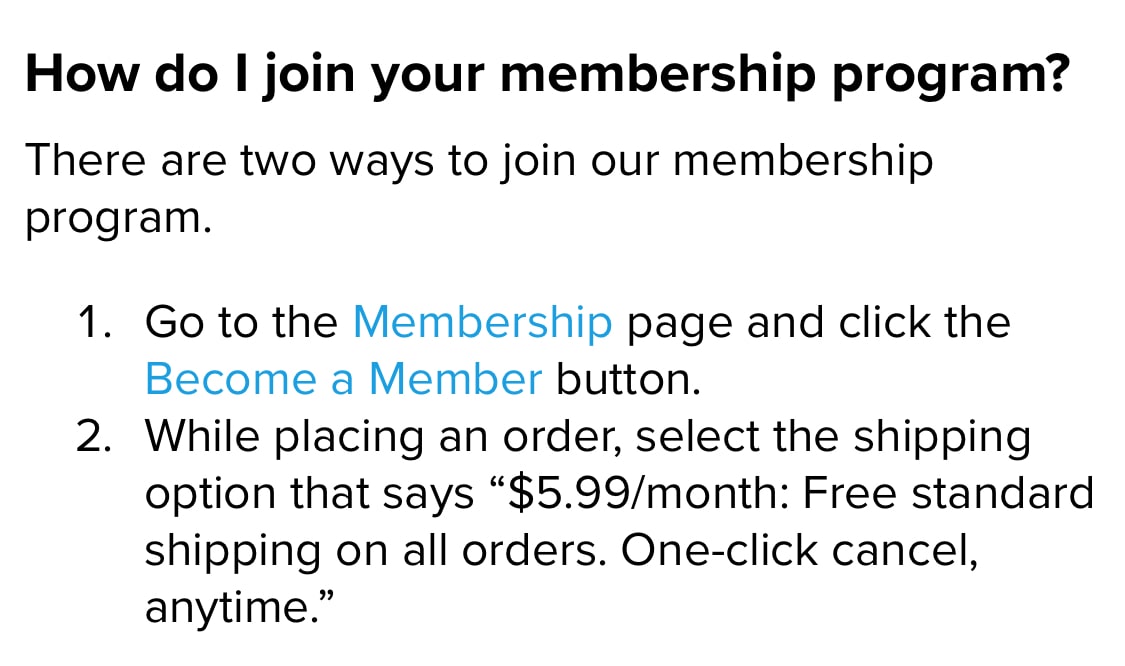Open the Membership page link
This screenshot has height=666, width=1125.
(482, 322)
